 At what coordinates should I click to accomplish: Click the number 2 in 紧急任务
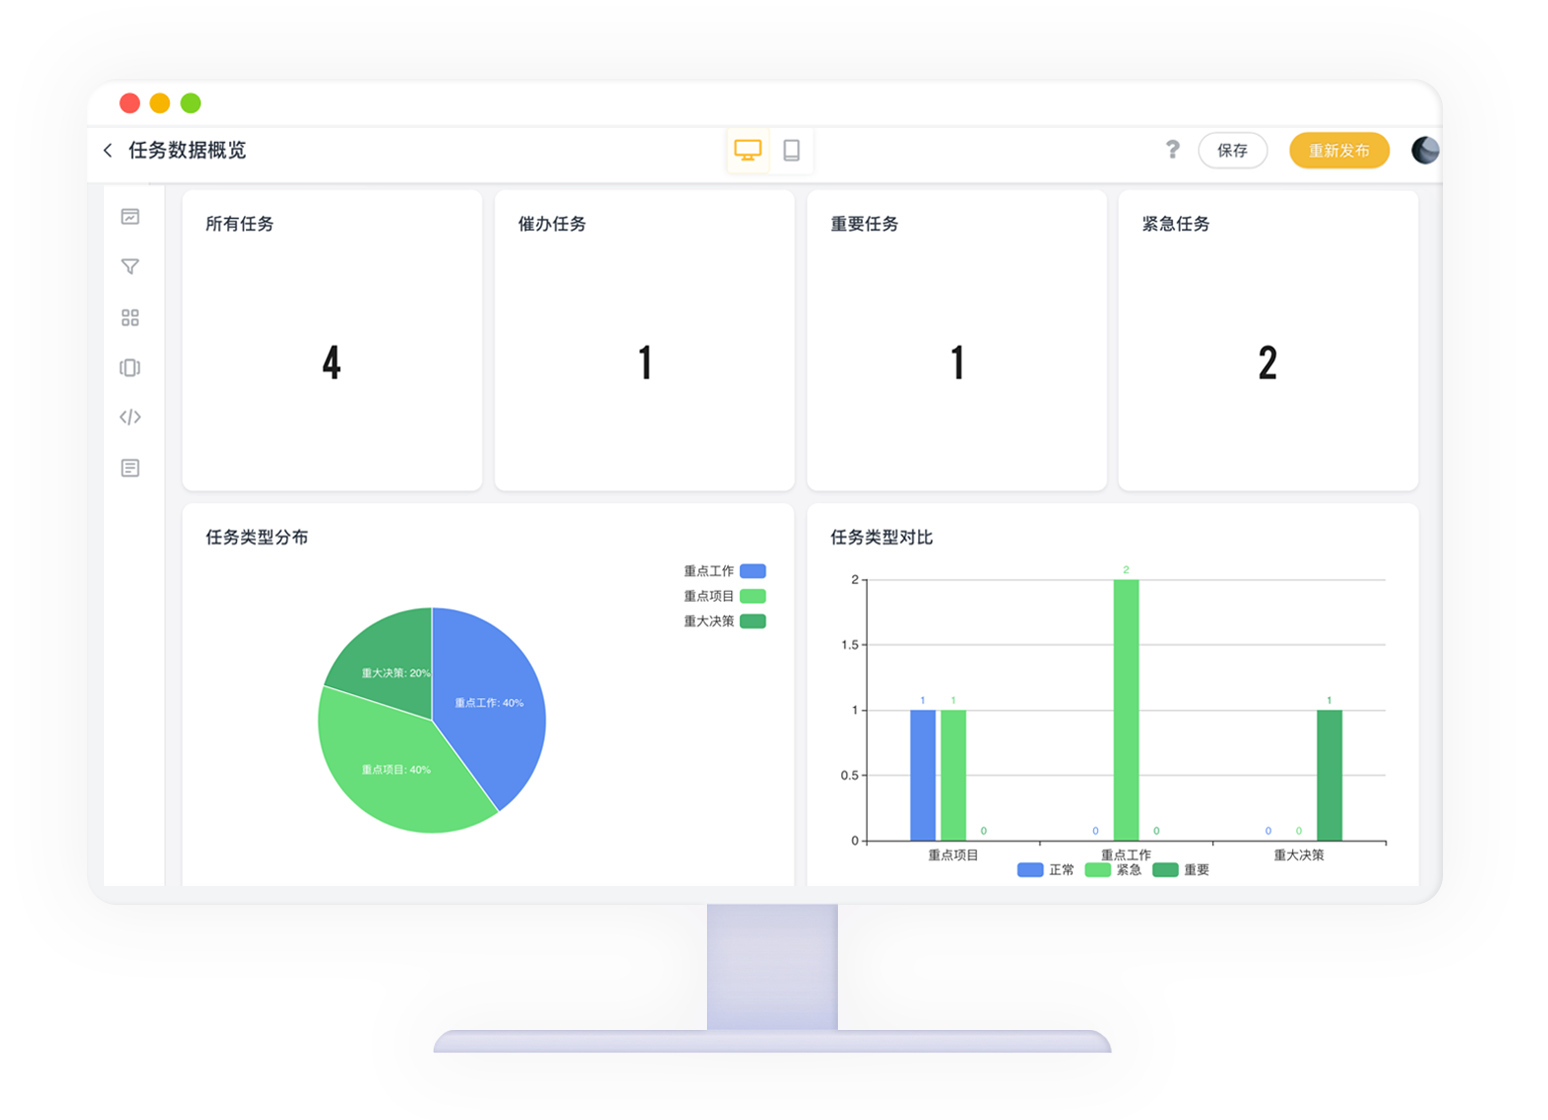1268,362
